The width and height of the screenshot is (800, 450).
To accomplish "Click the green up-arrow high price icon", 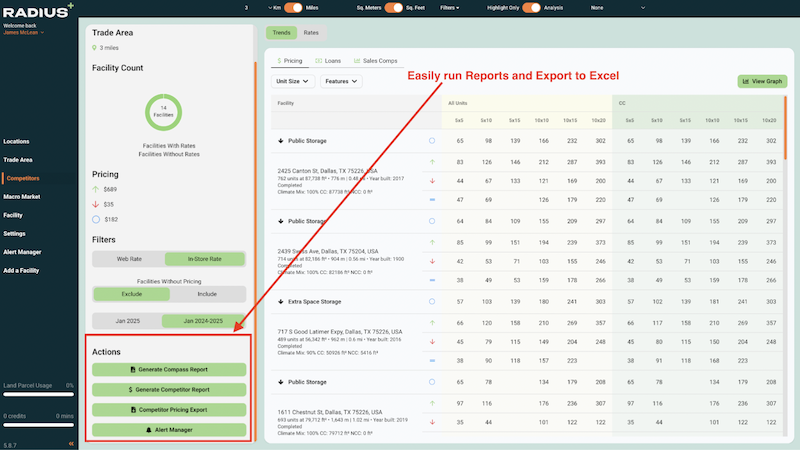I will click(96, 189).
